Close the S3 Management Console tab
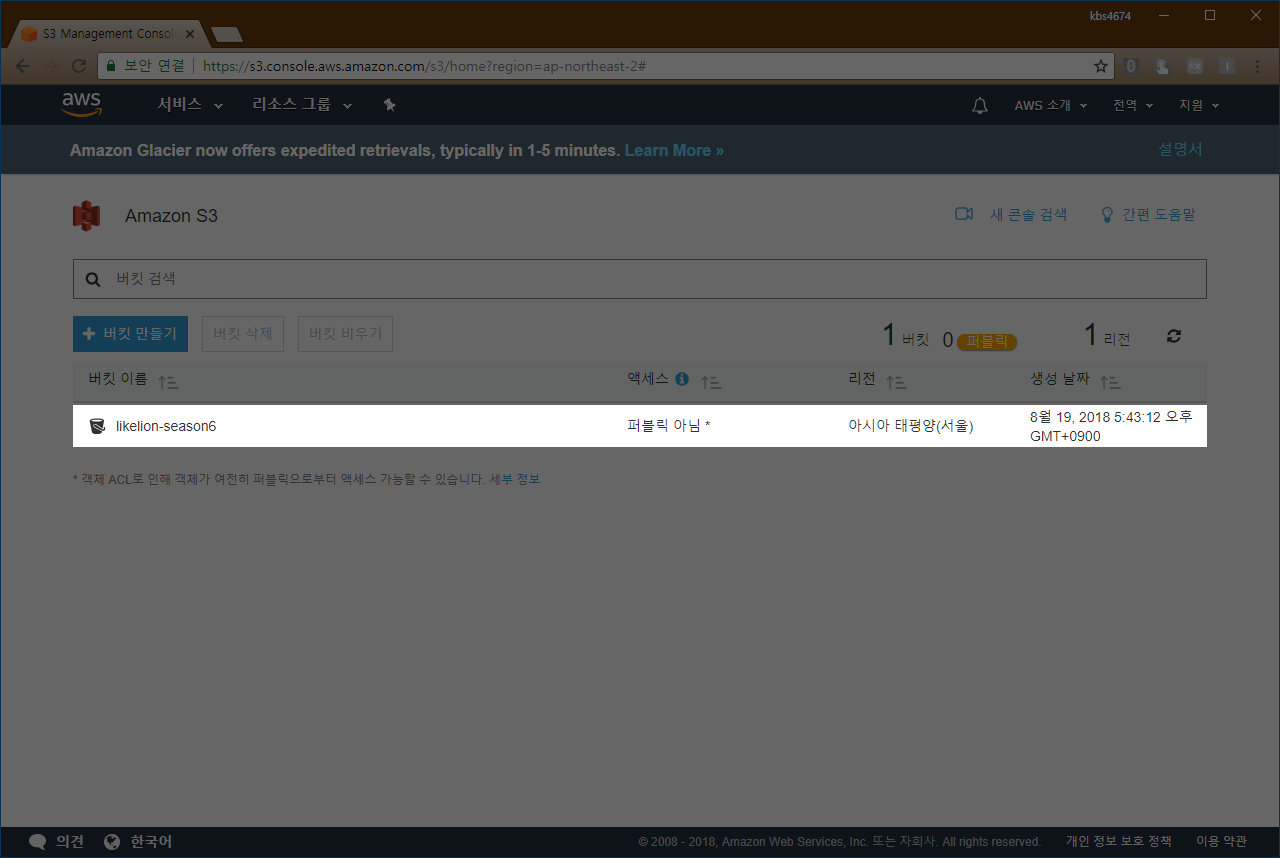1280x858 pixels. pyautogui.click(x=190, y=34)
